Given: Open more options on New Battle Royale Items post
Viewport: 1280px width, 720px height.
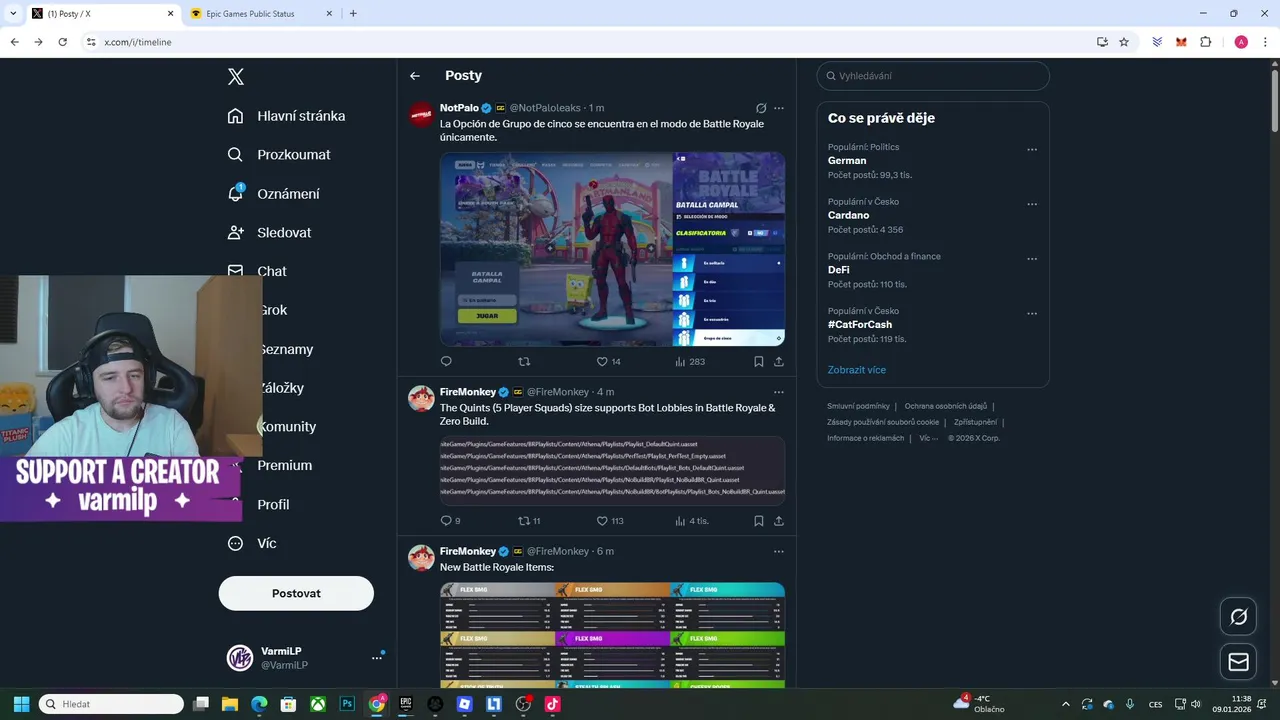Looking at the screenshot, I should 779,552.
